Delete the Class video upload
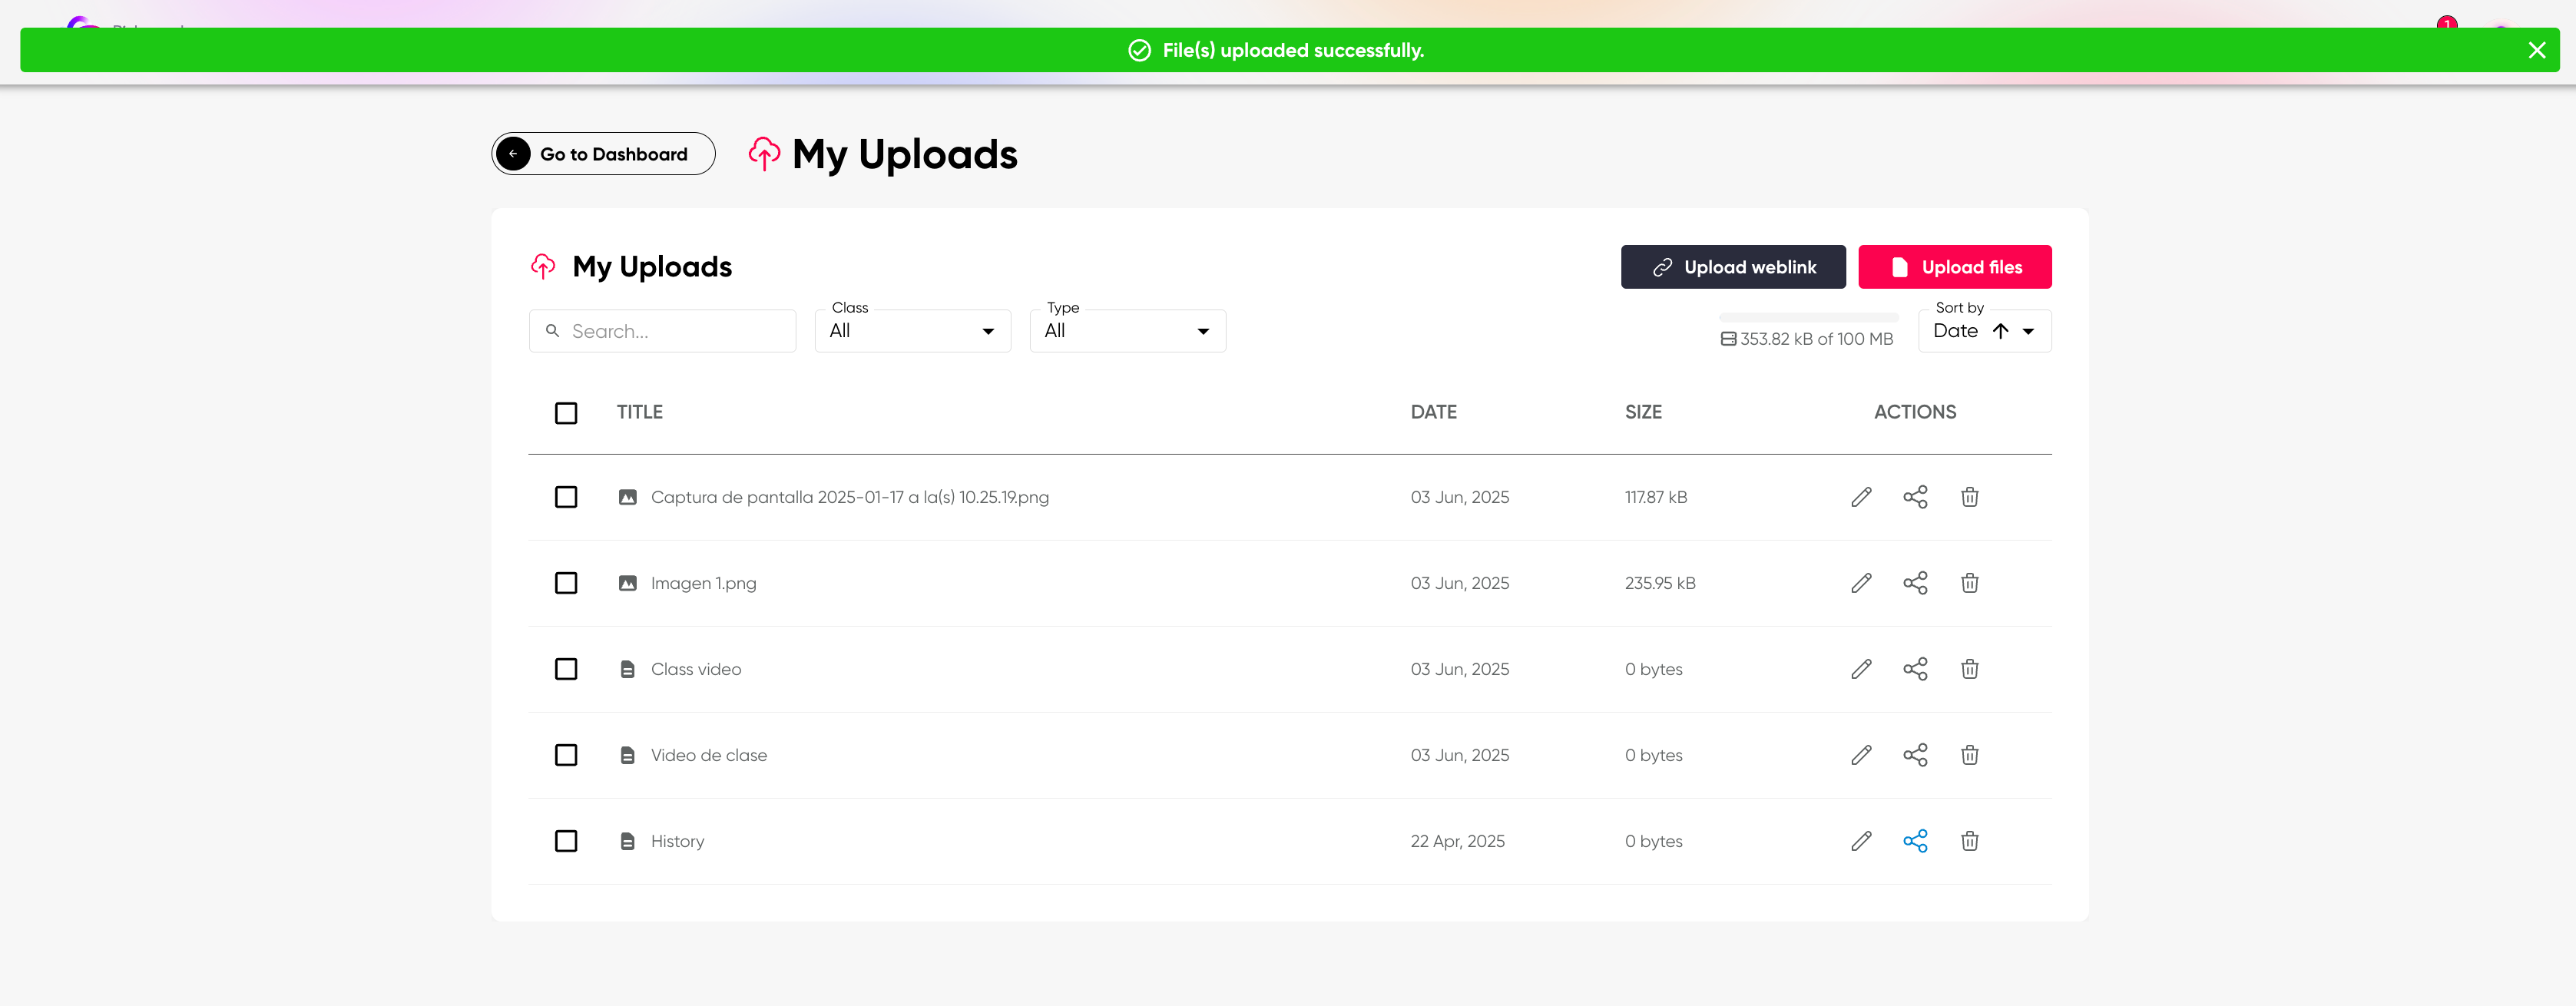This screenshot has height=1006, width=2576. point(1969,669)
